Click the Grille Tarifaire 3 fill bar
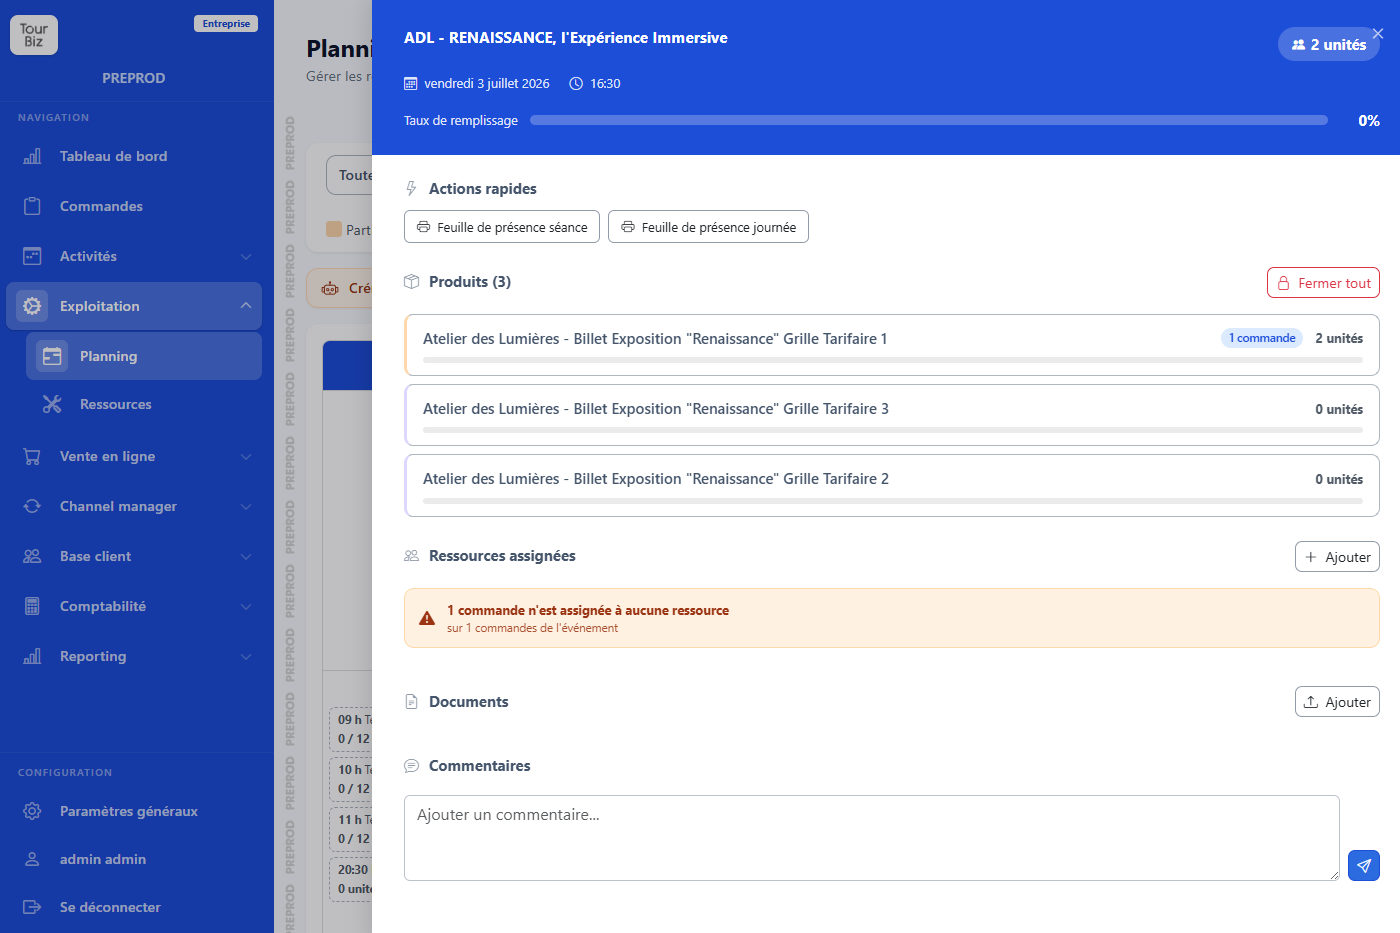 coord(893,430)
